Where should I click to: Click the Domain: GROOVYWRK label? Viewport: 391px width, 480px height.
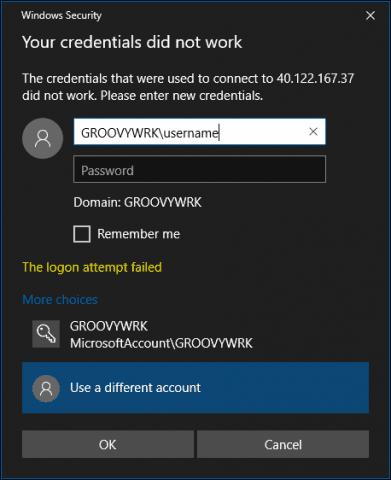pyautogui.click(x=137, y=202)
